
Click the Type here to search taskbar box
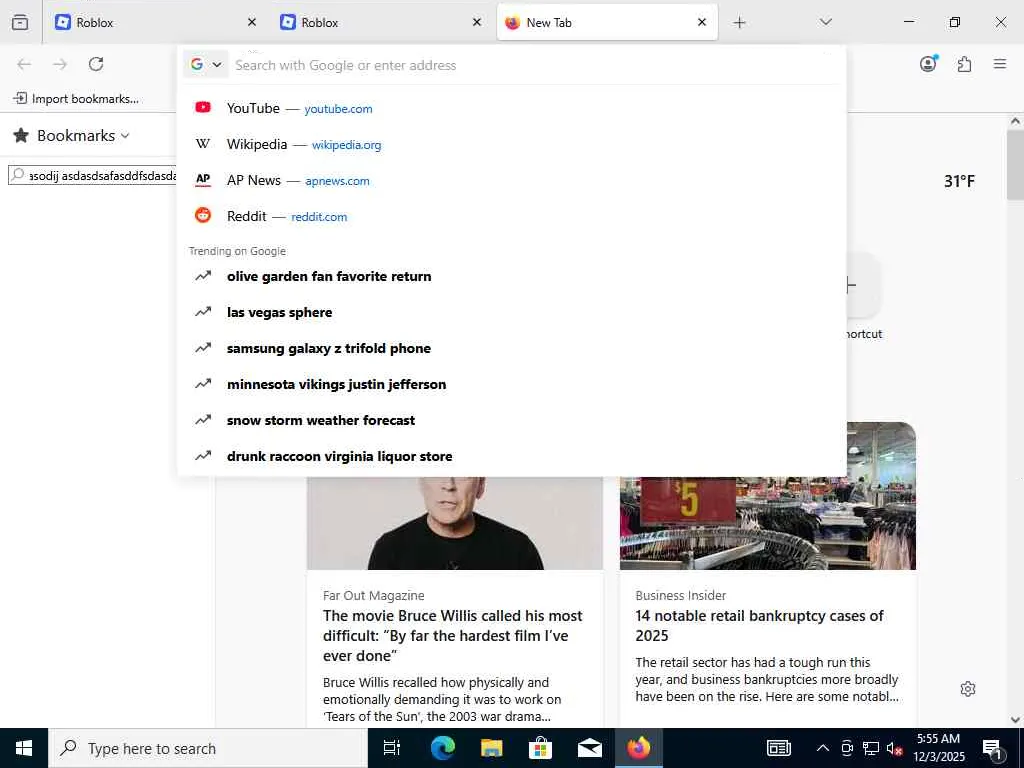click(x=208, y=748)
